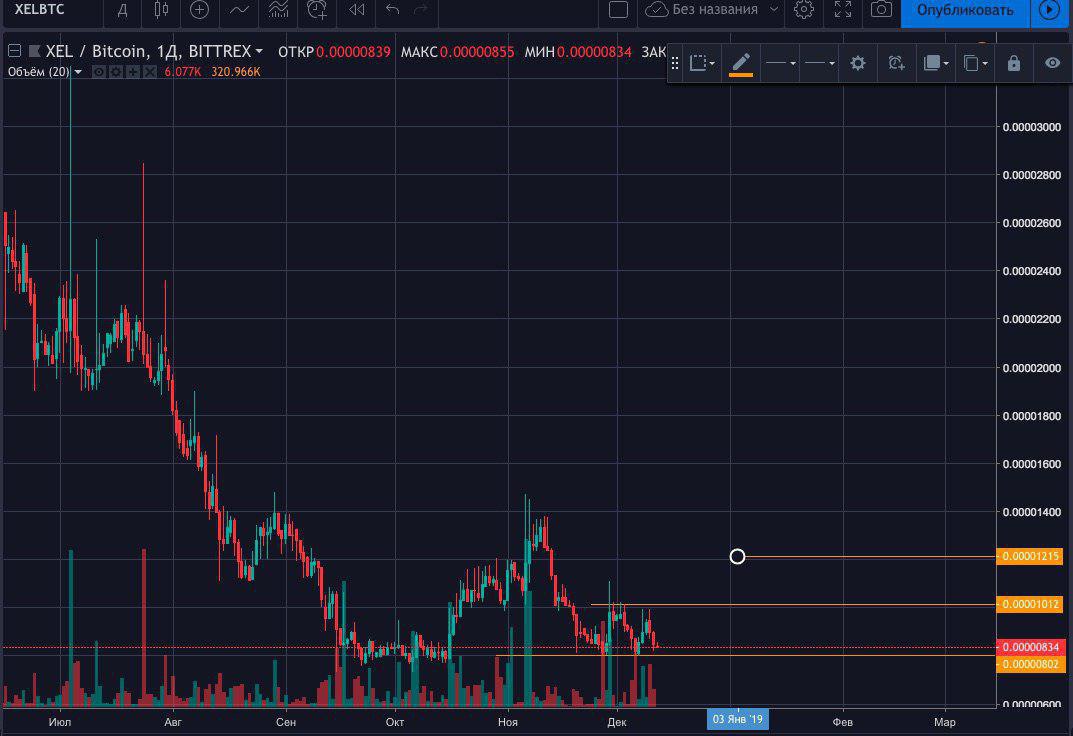Click the 0.00001400 price scale label
This screenshot has width=1073, height=736.
[1031, 512]
